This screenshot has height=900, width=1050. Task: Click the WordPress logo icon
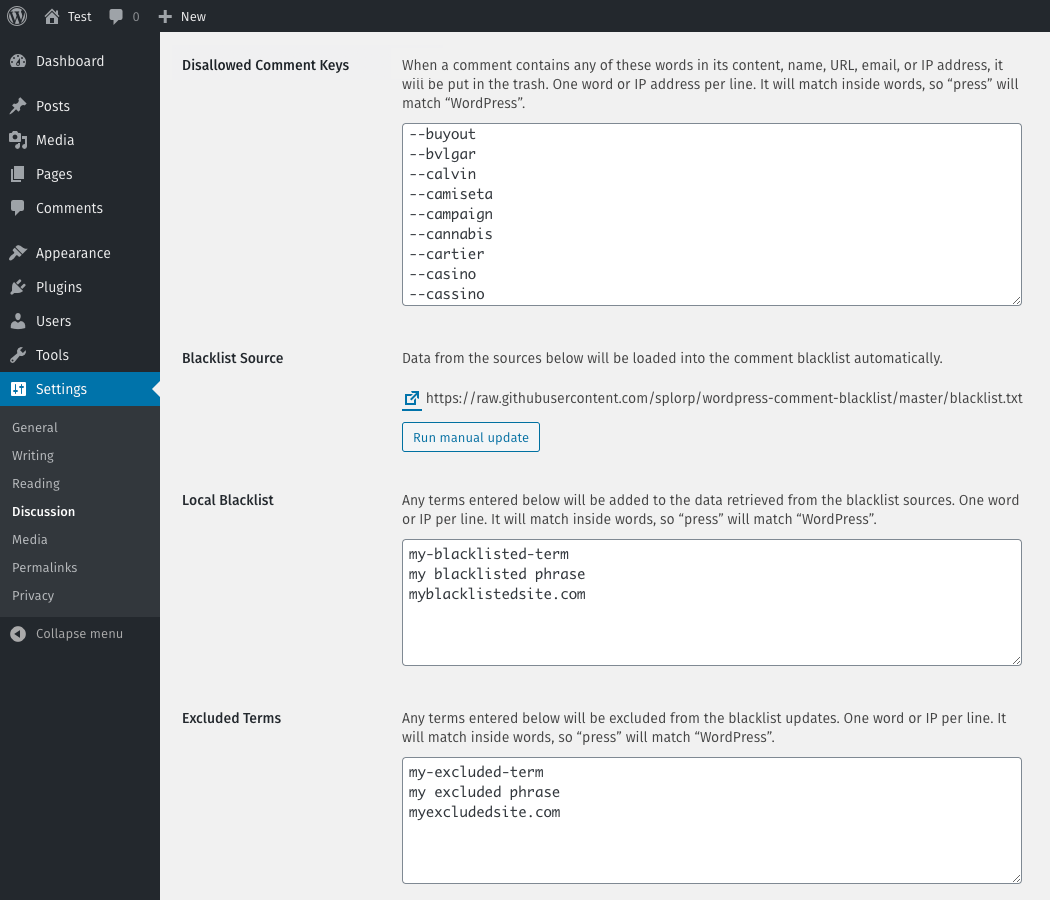coord(17,16)
